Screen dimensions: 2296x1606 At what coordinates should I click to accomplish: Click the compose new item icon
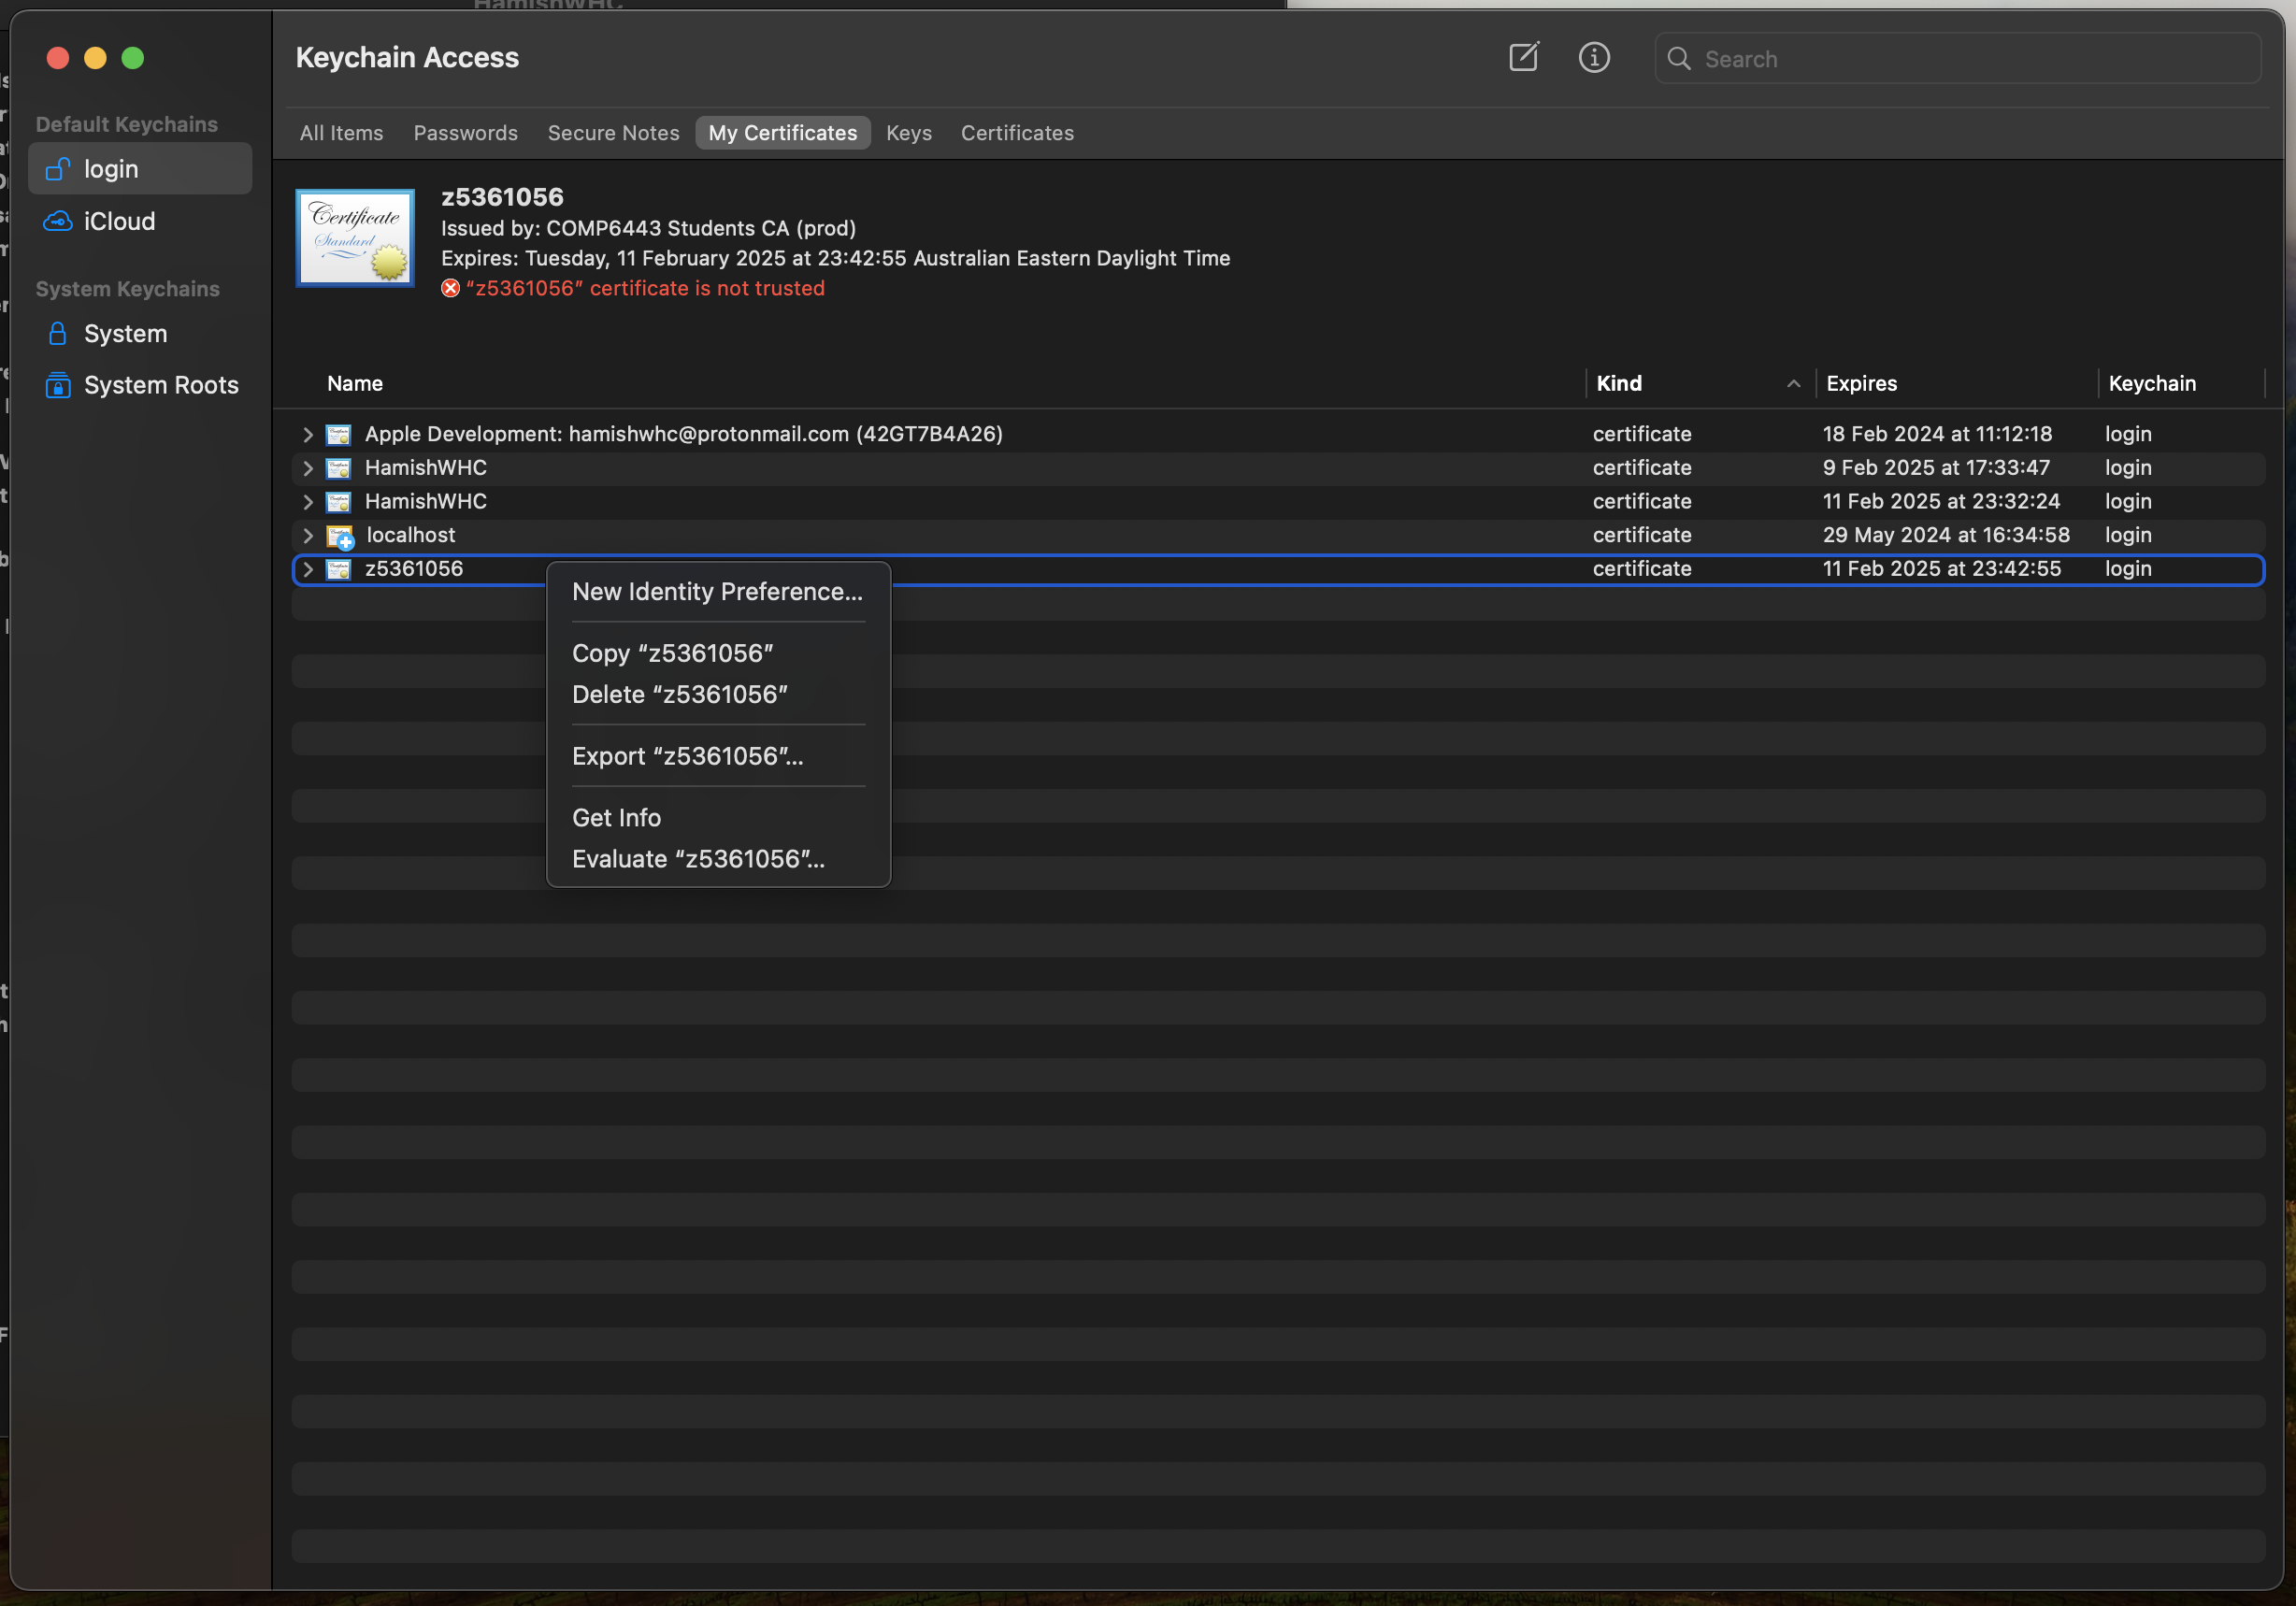tap(1523, 58)
